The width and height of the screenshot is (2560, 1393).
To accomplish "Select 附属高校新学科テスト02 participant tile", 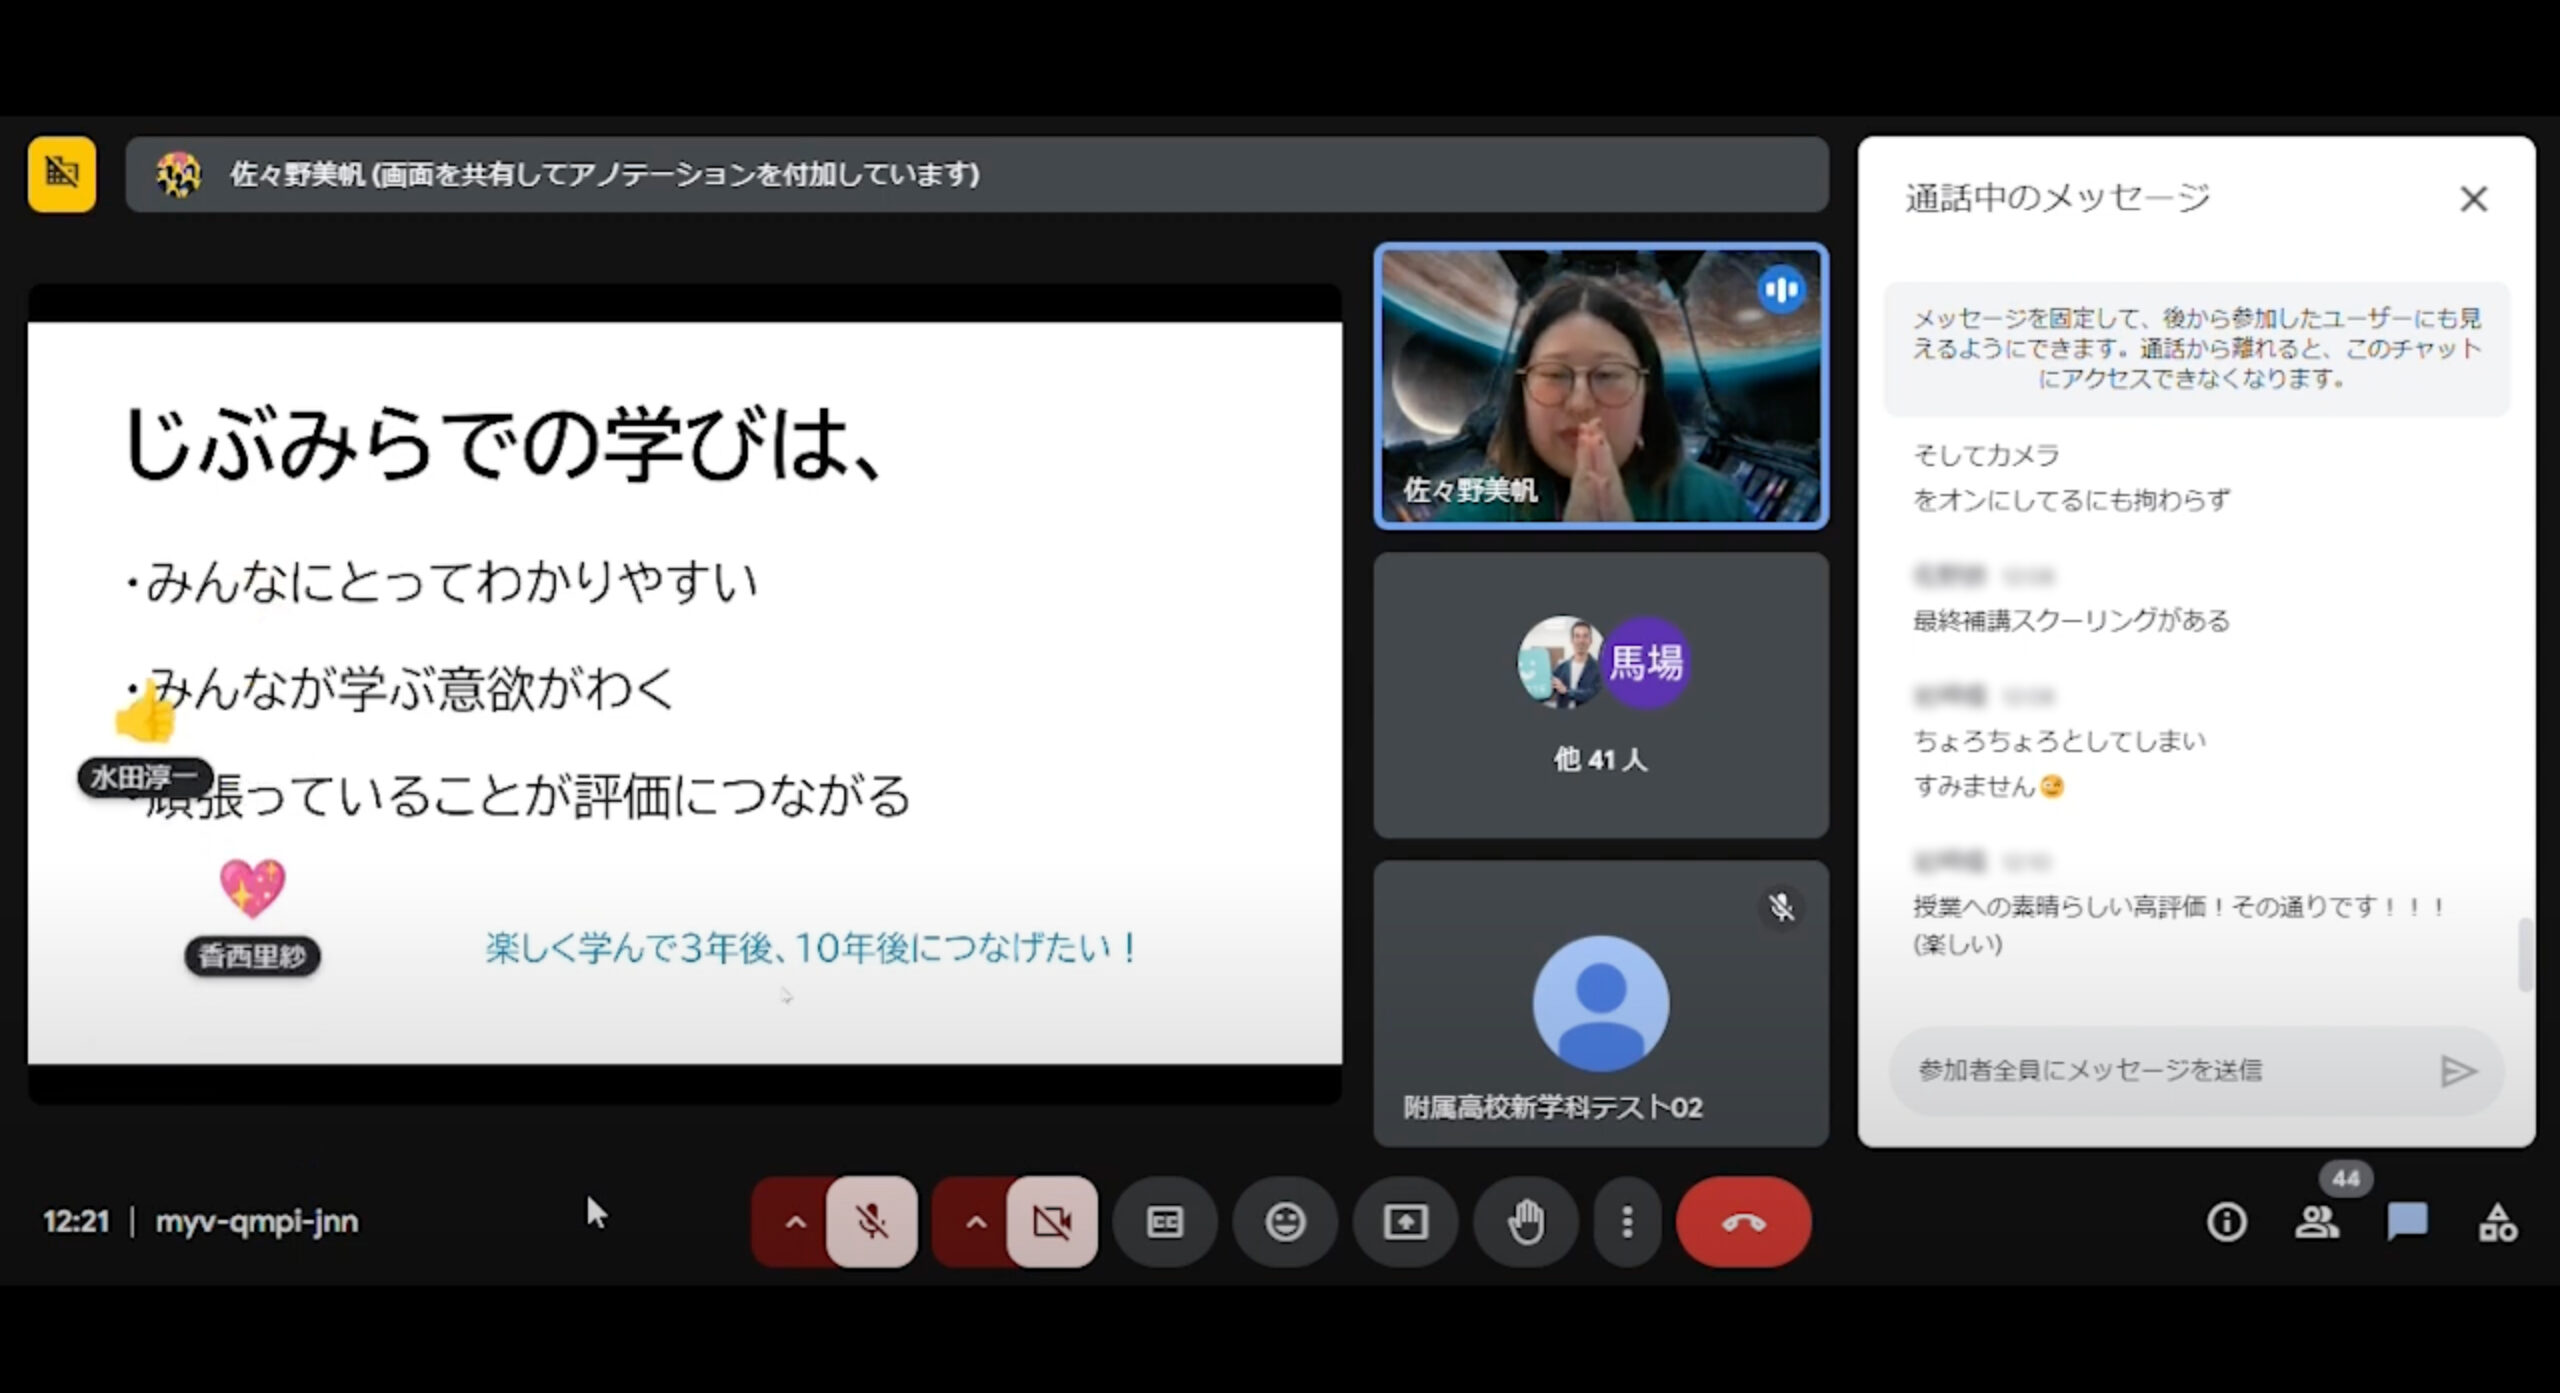I will (1600, 1003).
